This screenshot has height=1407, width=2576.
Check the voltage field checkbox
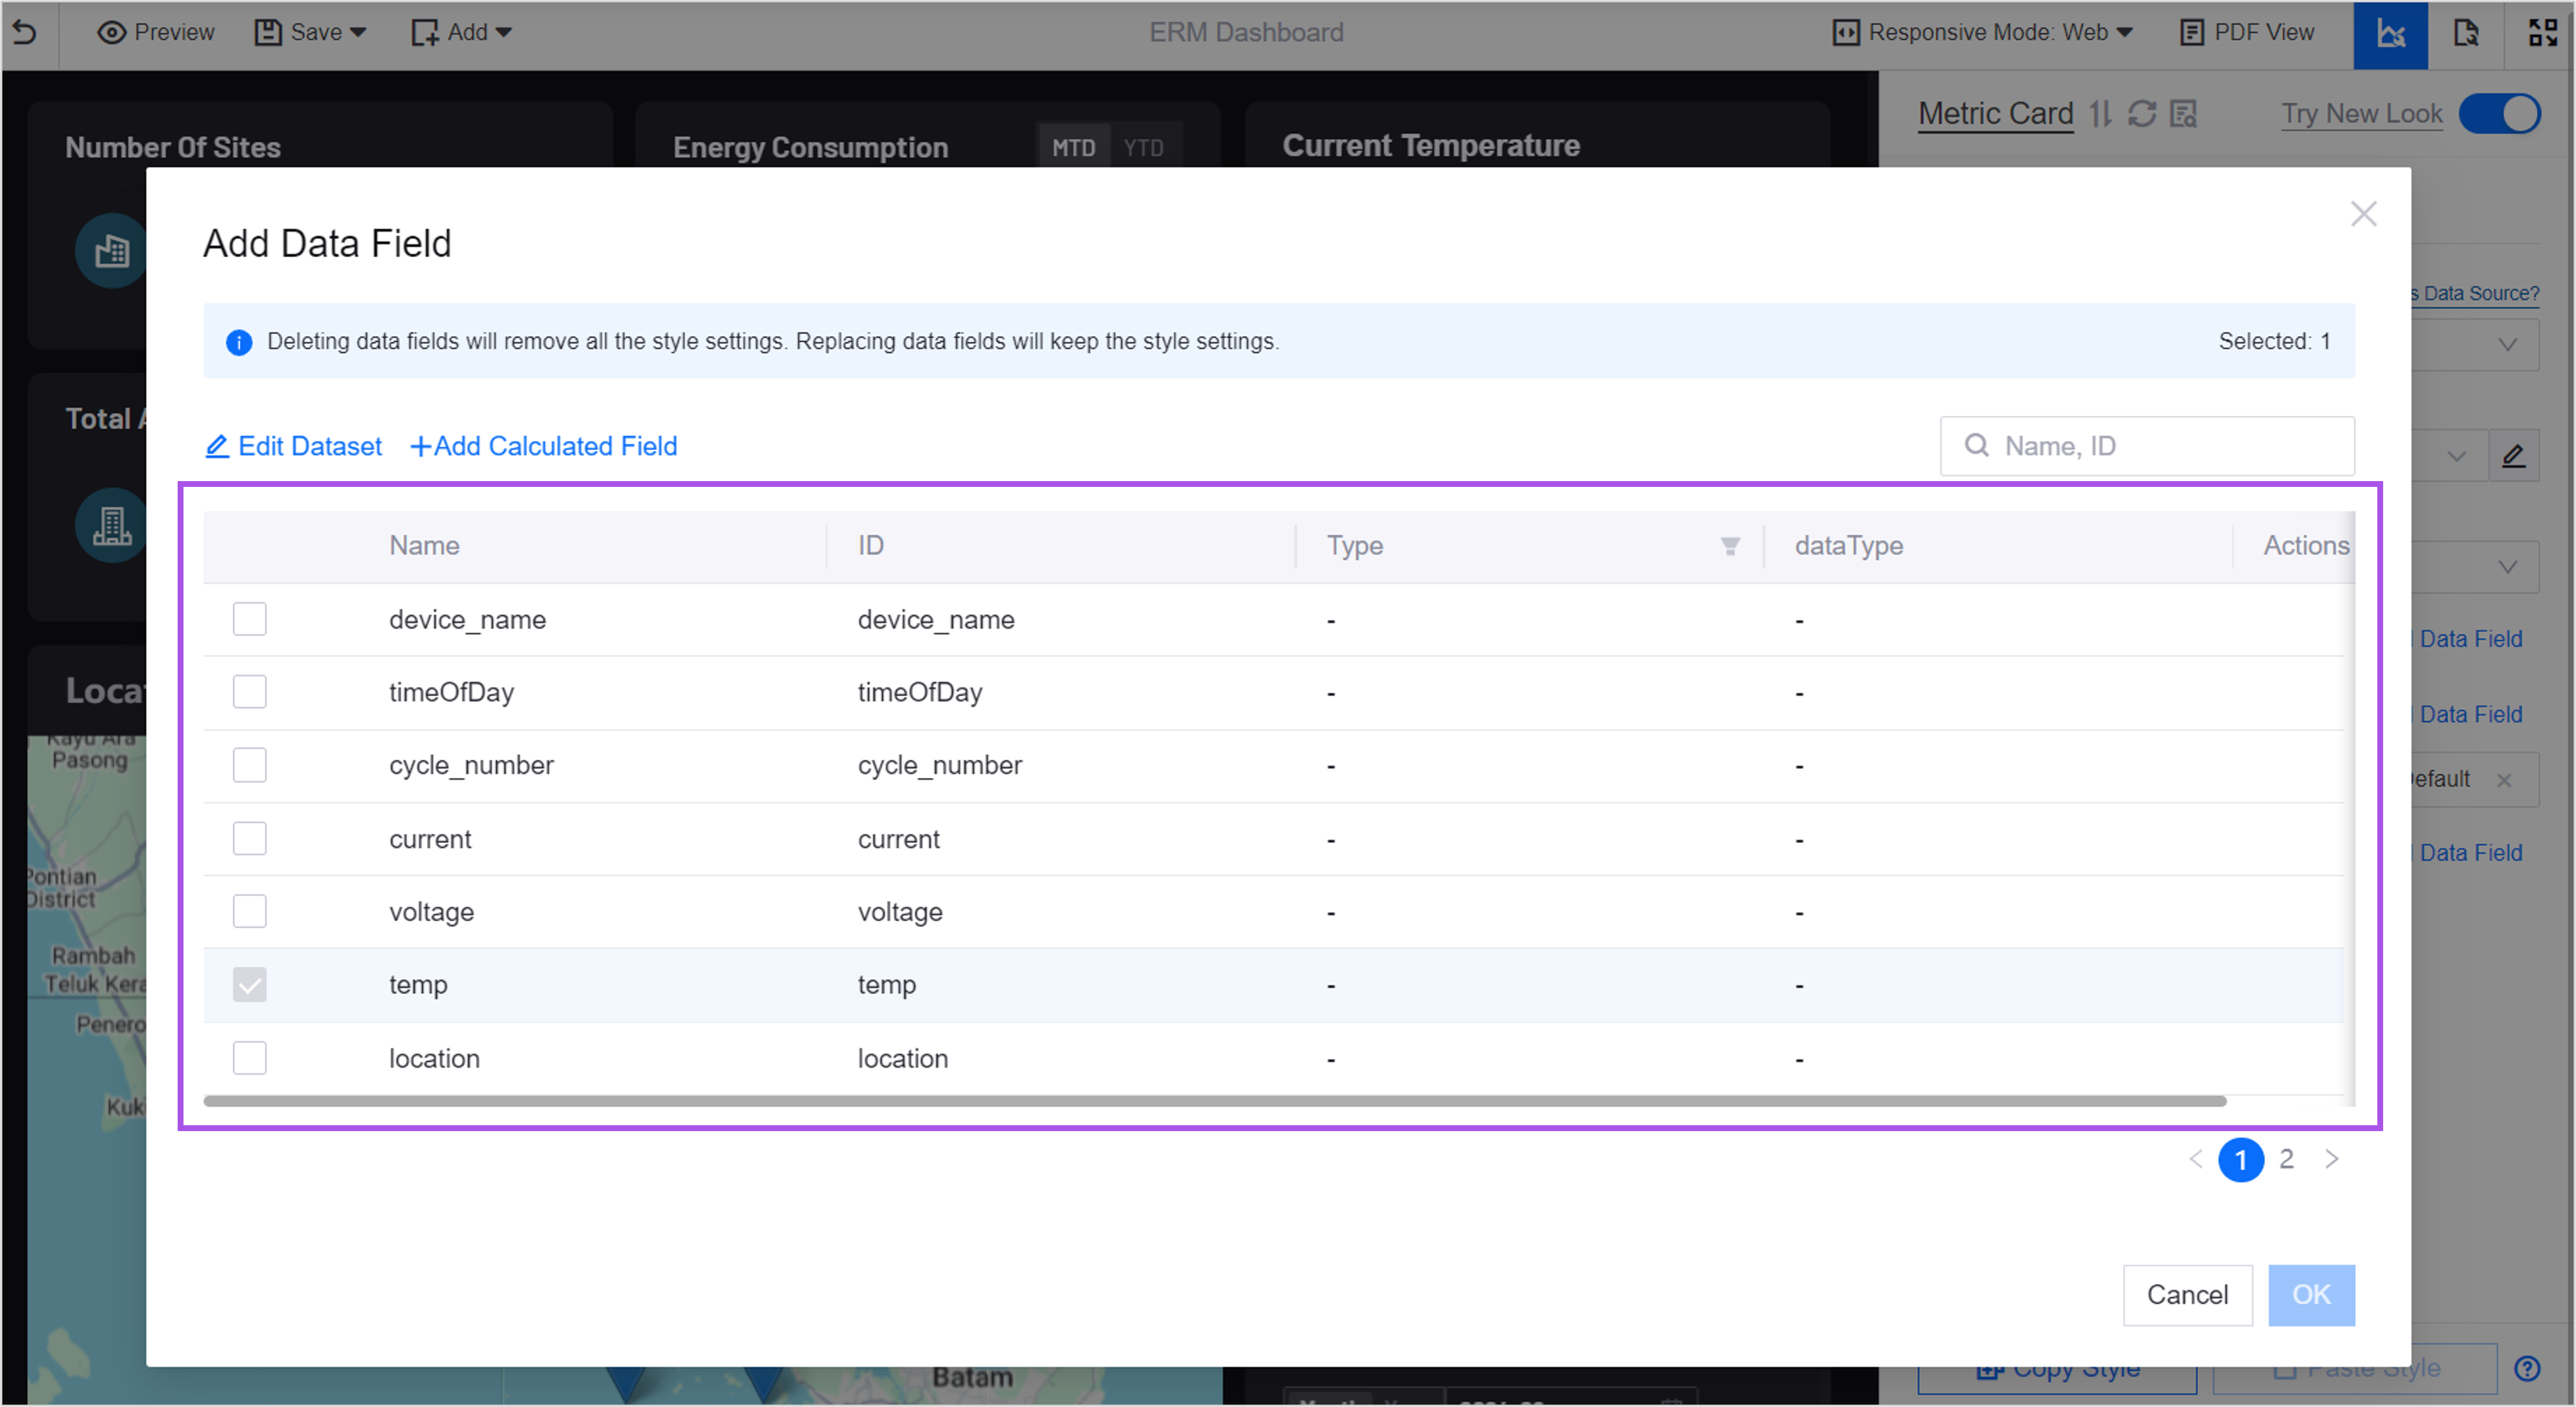[249, 911]
